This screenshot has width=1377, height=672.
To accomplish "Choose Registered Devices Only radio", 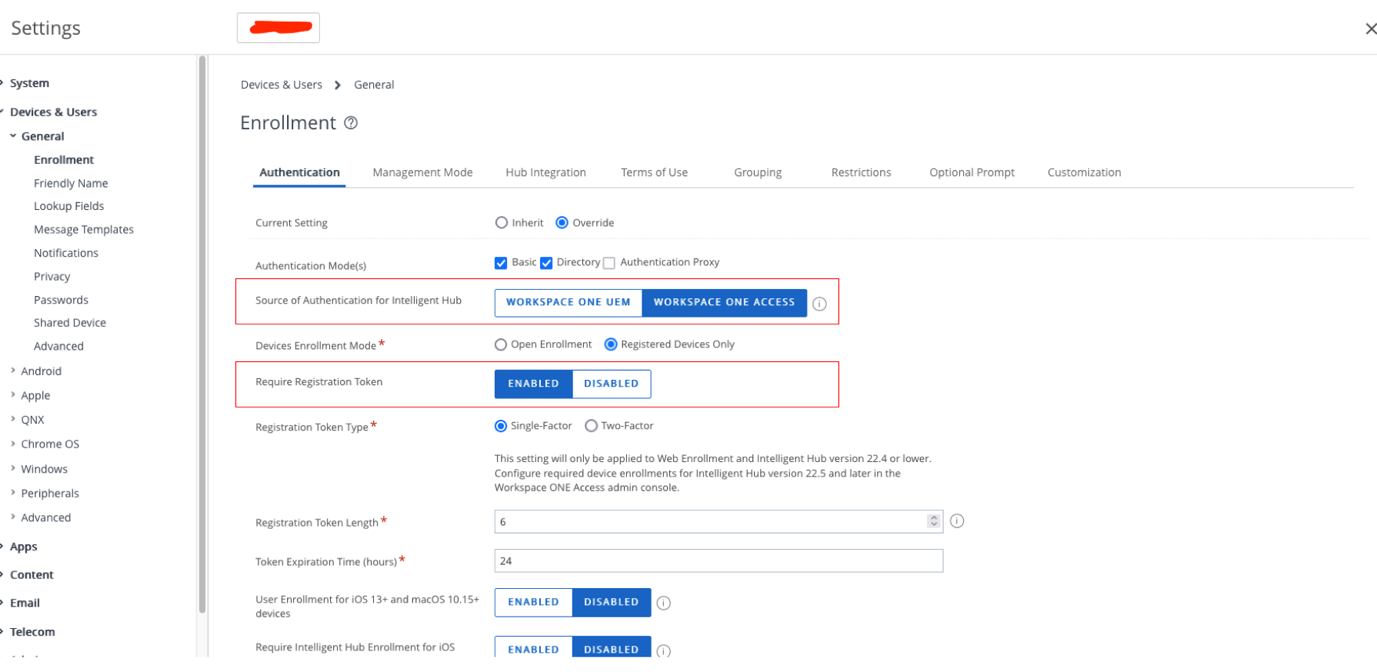I will (611, 344).
